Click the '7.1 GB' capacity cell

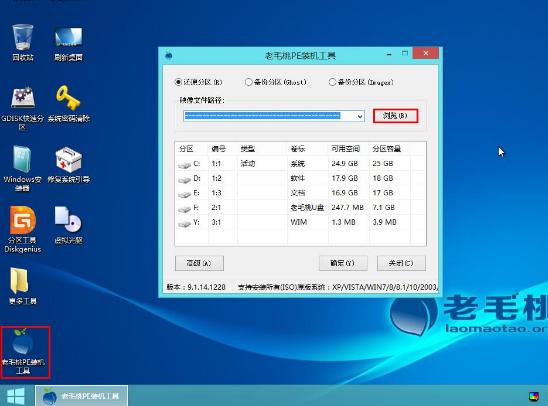click(383, 208)
